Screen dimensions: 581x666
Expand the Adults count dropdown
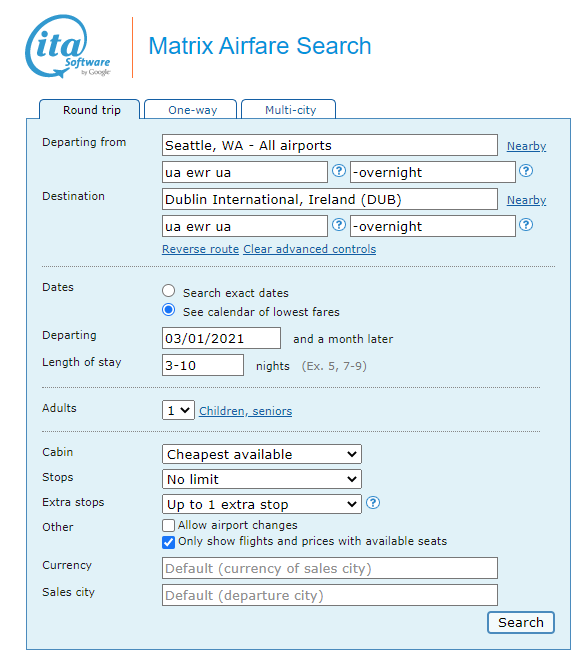(178, 410)
